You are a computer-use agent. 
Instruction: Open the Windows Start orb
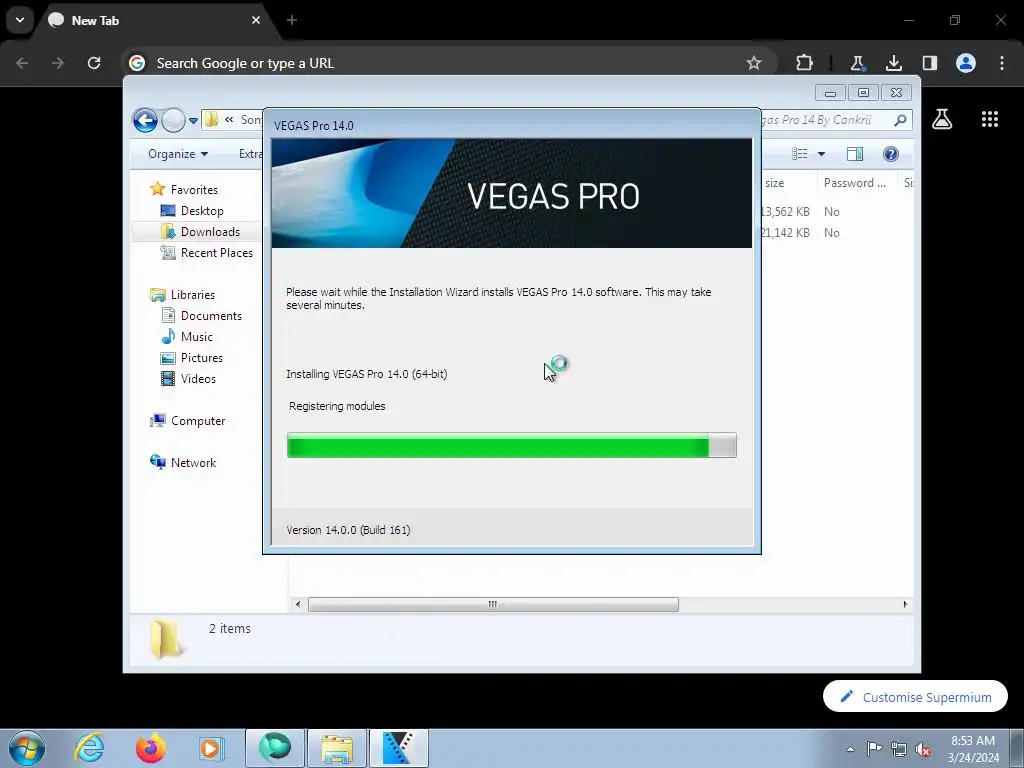[x=27, y=748]
